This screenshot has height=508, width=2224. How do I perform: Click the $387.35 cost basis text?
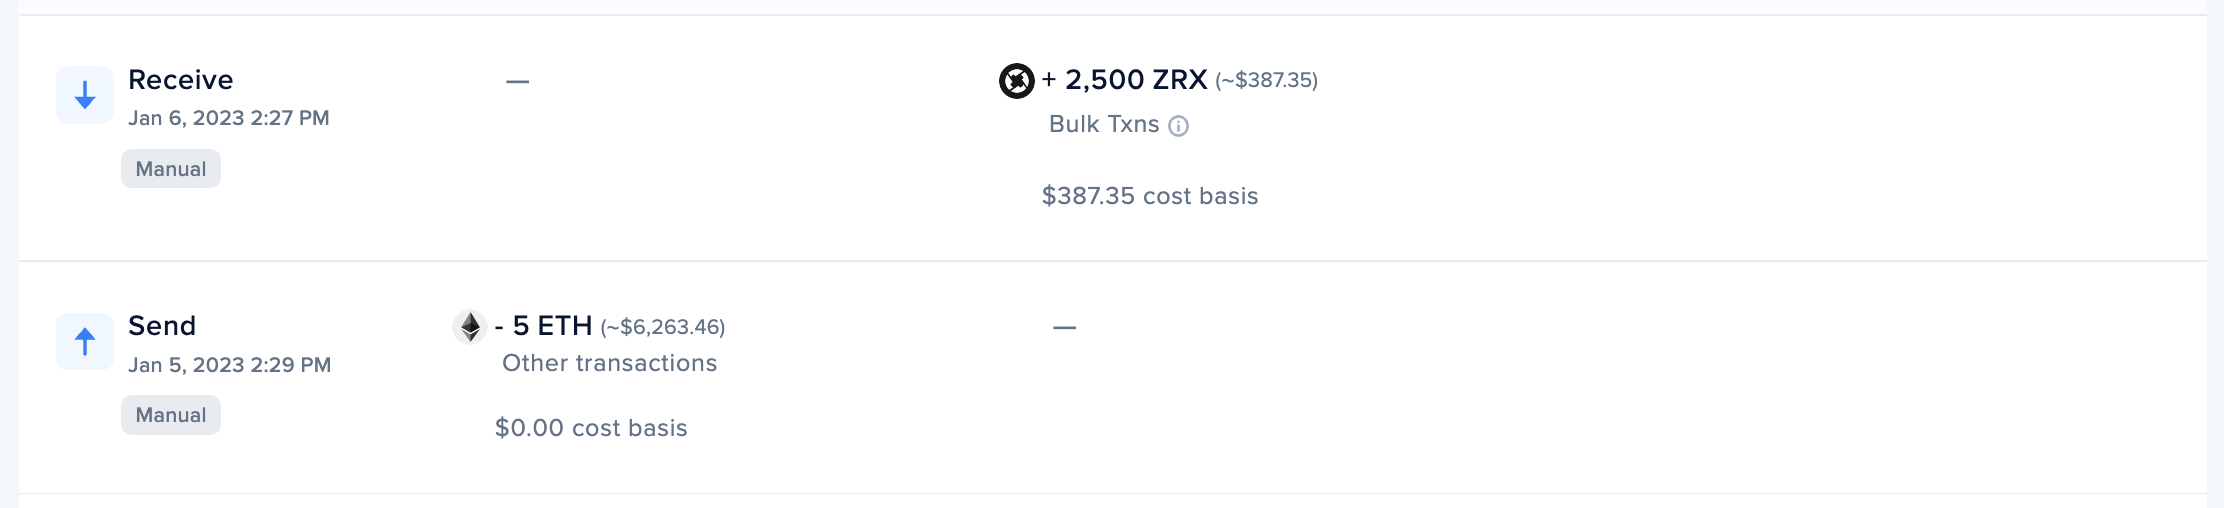coord(1150,196)
